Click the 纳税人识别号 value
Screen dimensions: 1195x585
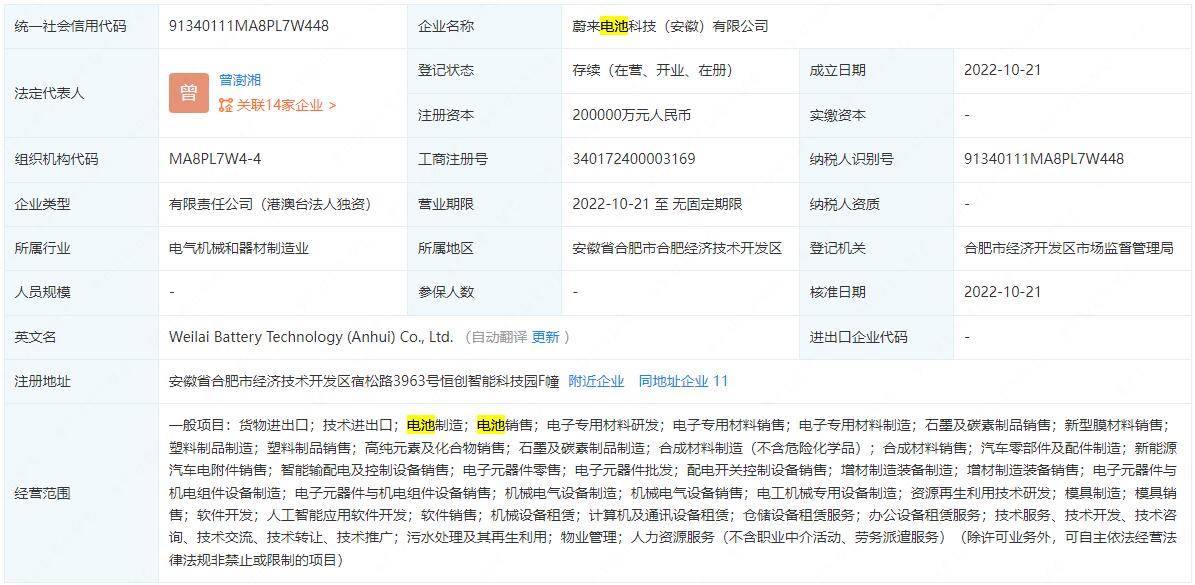(x=1043, y=159)
